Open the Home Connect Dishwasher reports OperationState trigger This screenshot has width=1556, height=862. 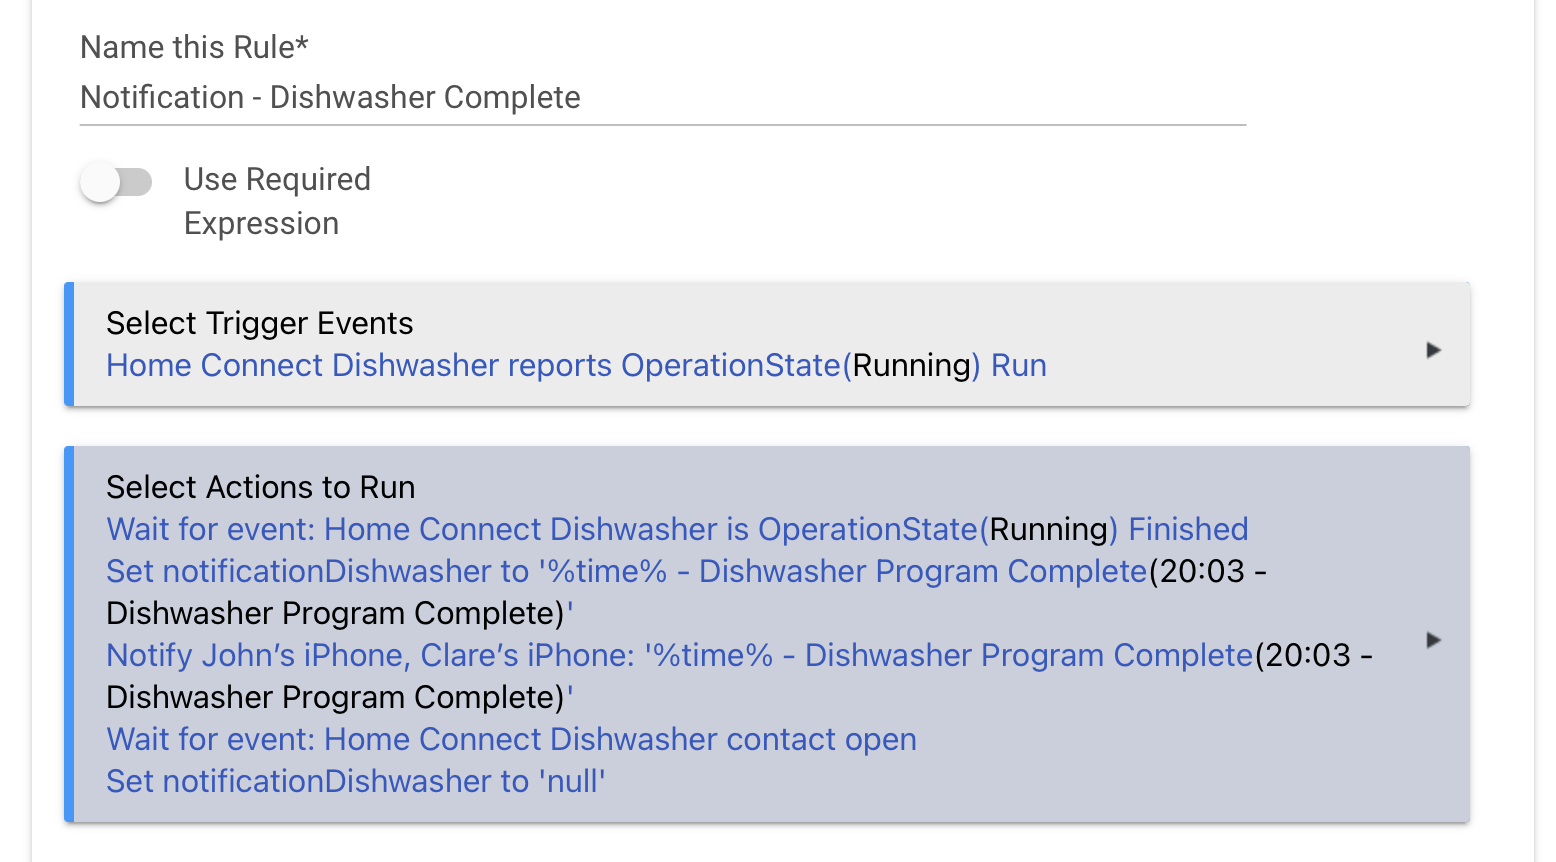pyautogui.click(x=576, y=366)
